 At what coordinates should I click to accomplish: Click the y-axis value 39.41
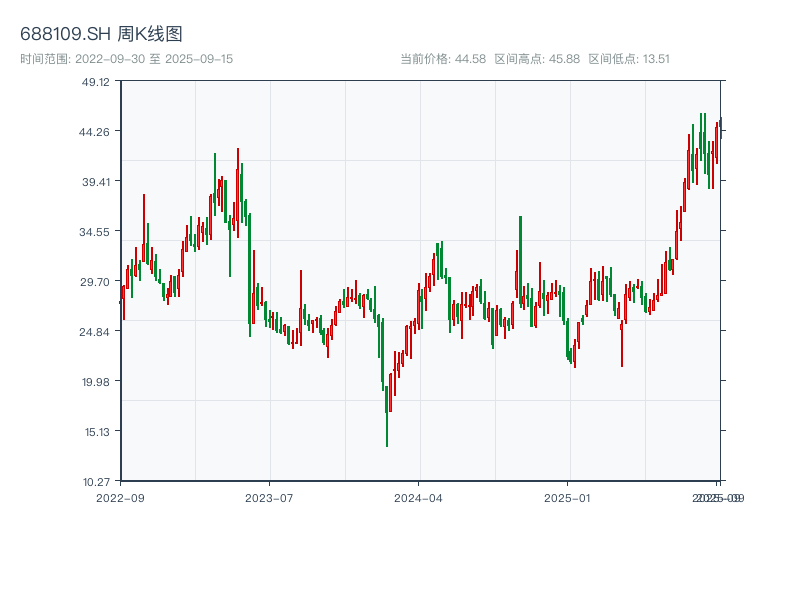pyautogui.click(x=96, y=182)
